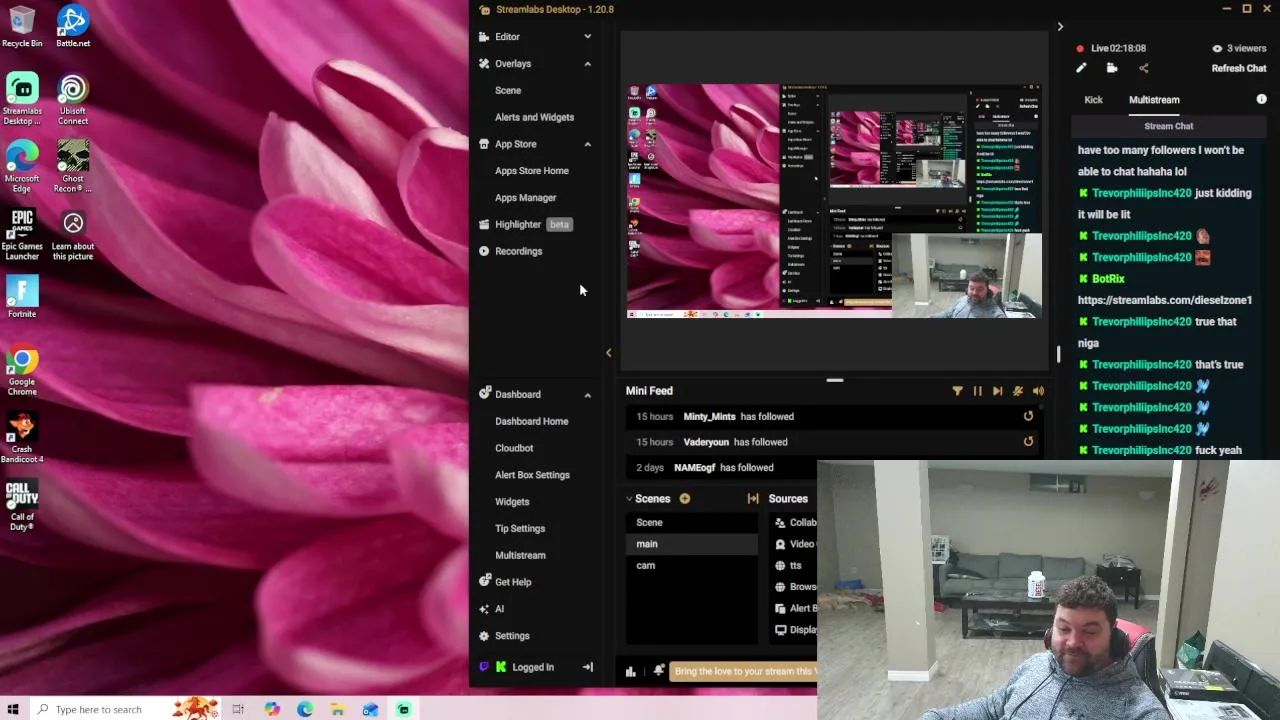Viewport: 1280px width, 720px height.
Task: Show chat info icon beside Multistream
Action: tap(1261, 99)
